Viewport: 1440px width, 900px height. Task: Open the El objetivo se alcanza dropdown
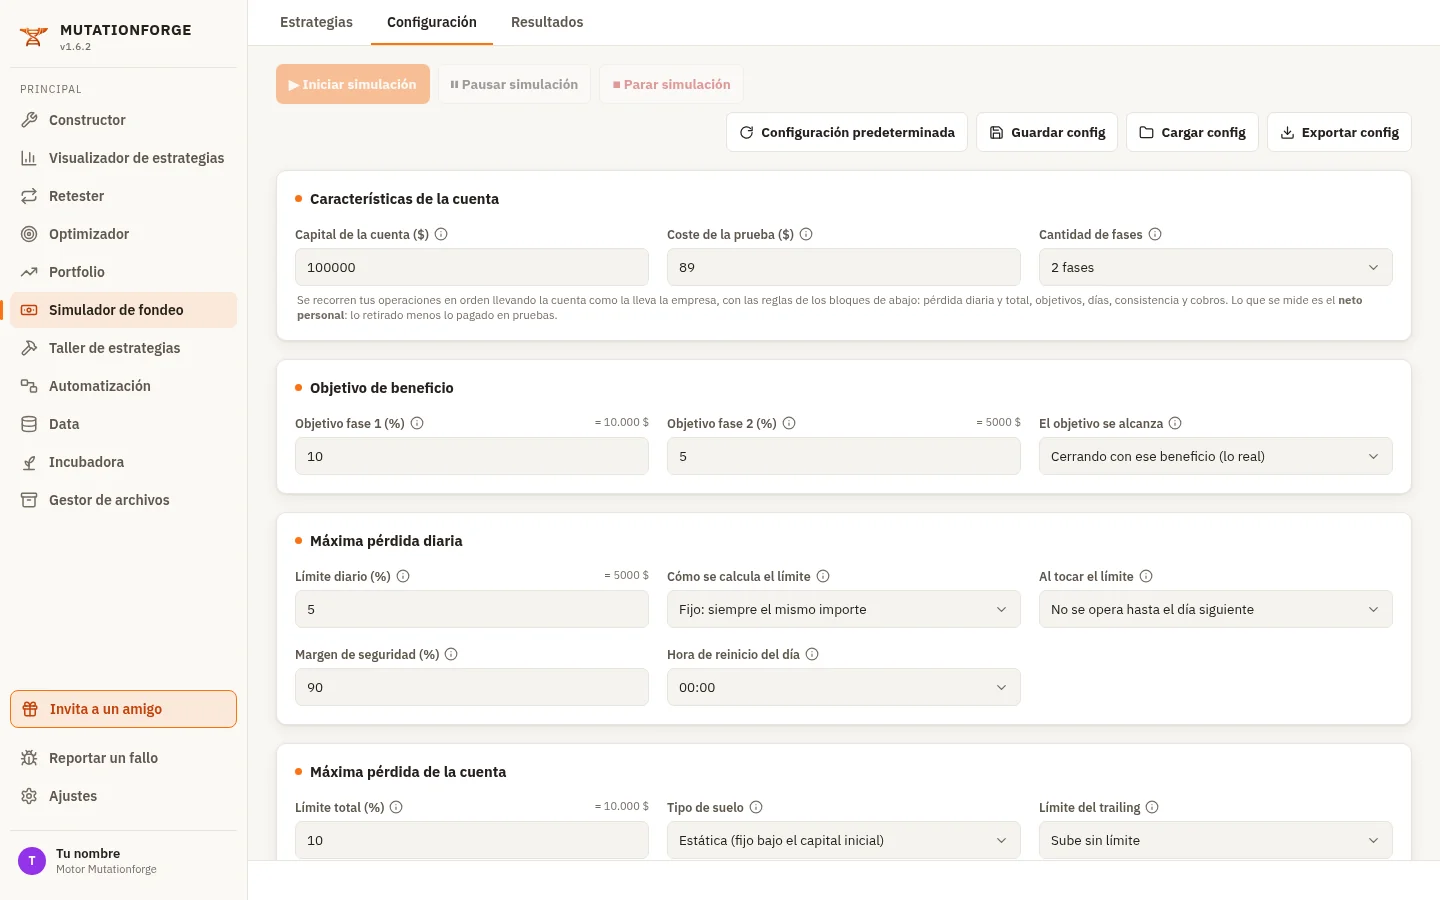pyautogui.click(x=1216, y=456)
